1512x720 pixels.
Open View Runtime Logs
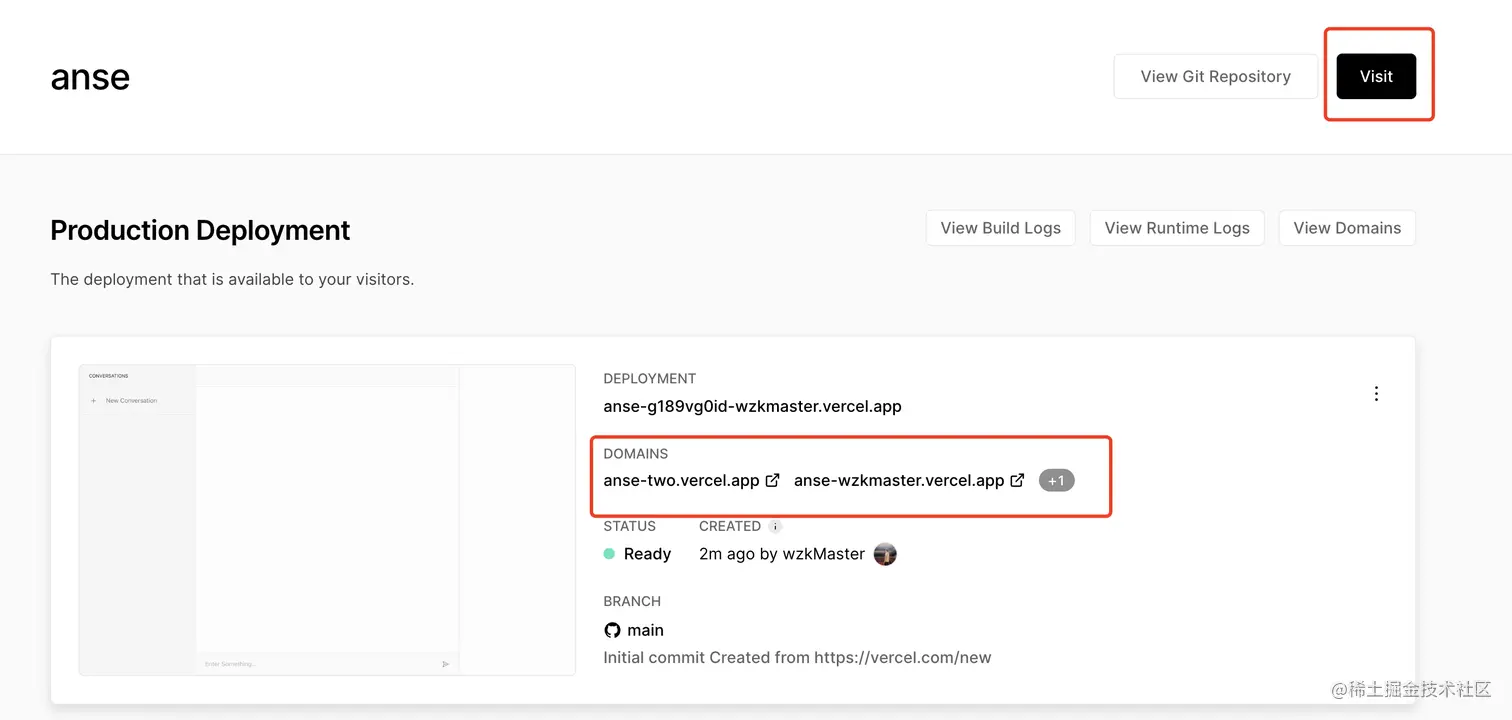[1177, 228]
